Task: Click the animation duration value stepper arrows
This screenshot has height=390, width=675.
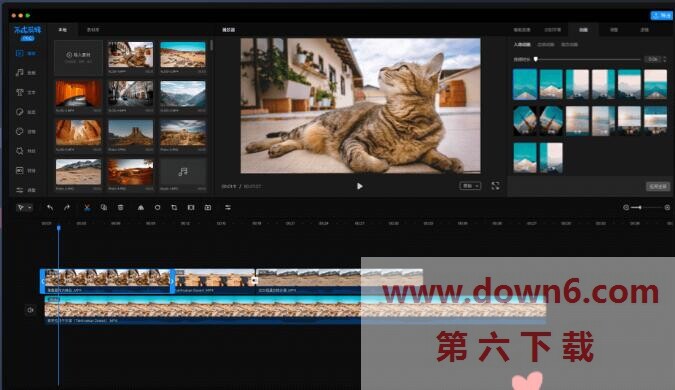Action: click(x=664, y=59)
